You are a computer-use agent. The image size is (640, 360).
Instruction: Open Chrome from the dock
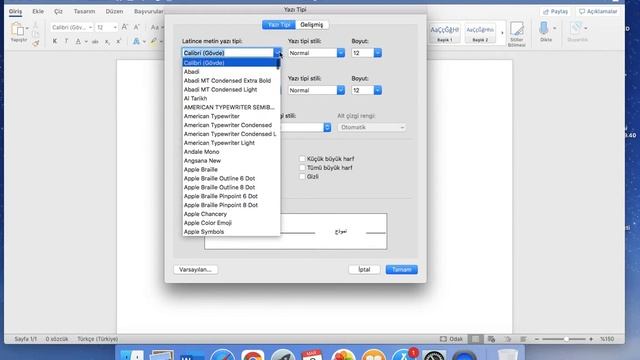coord(253,355)
